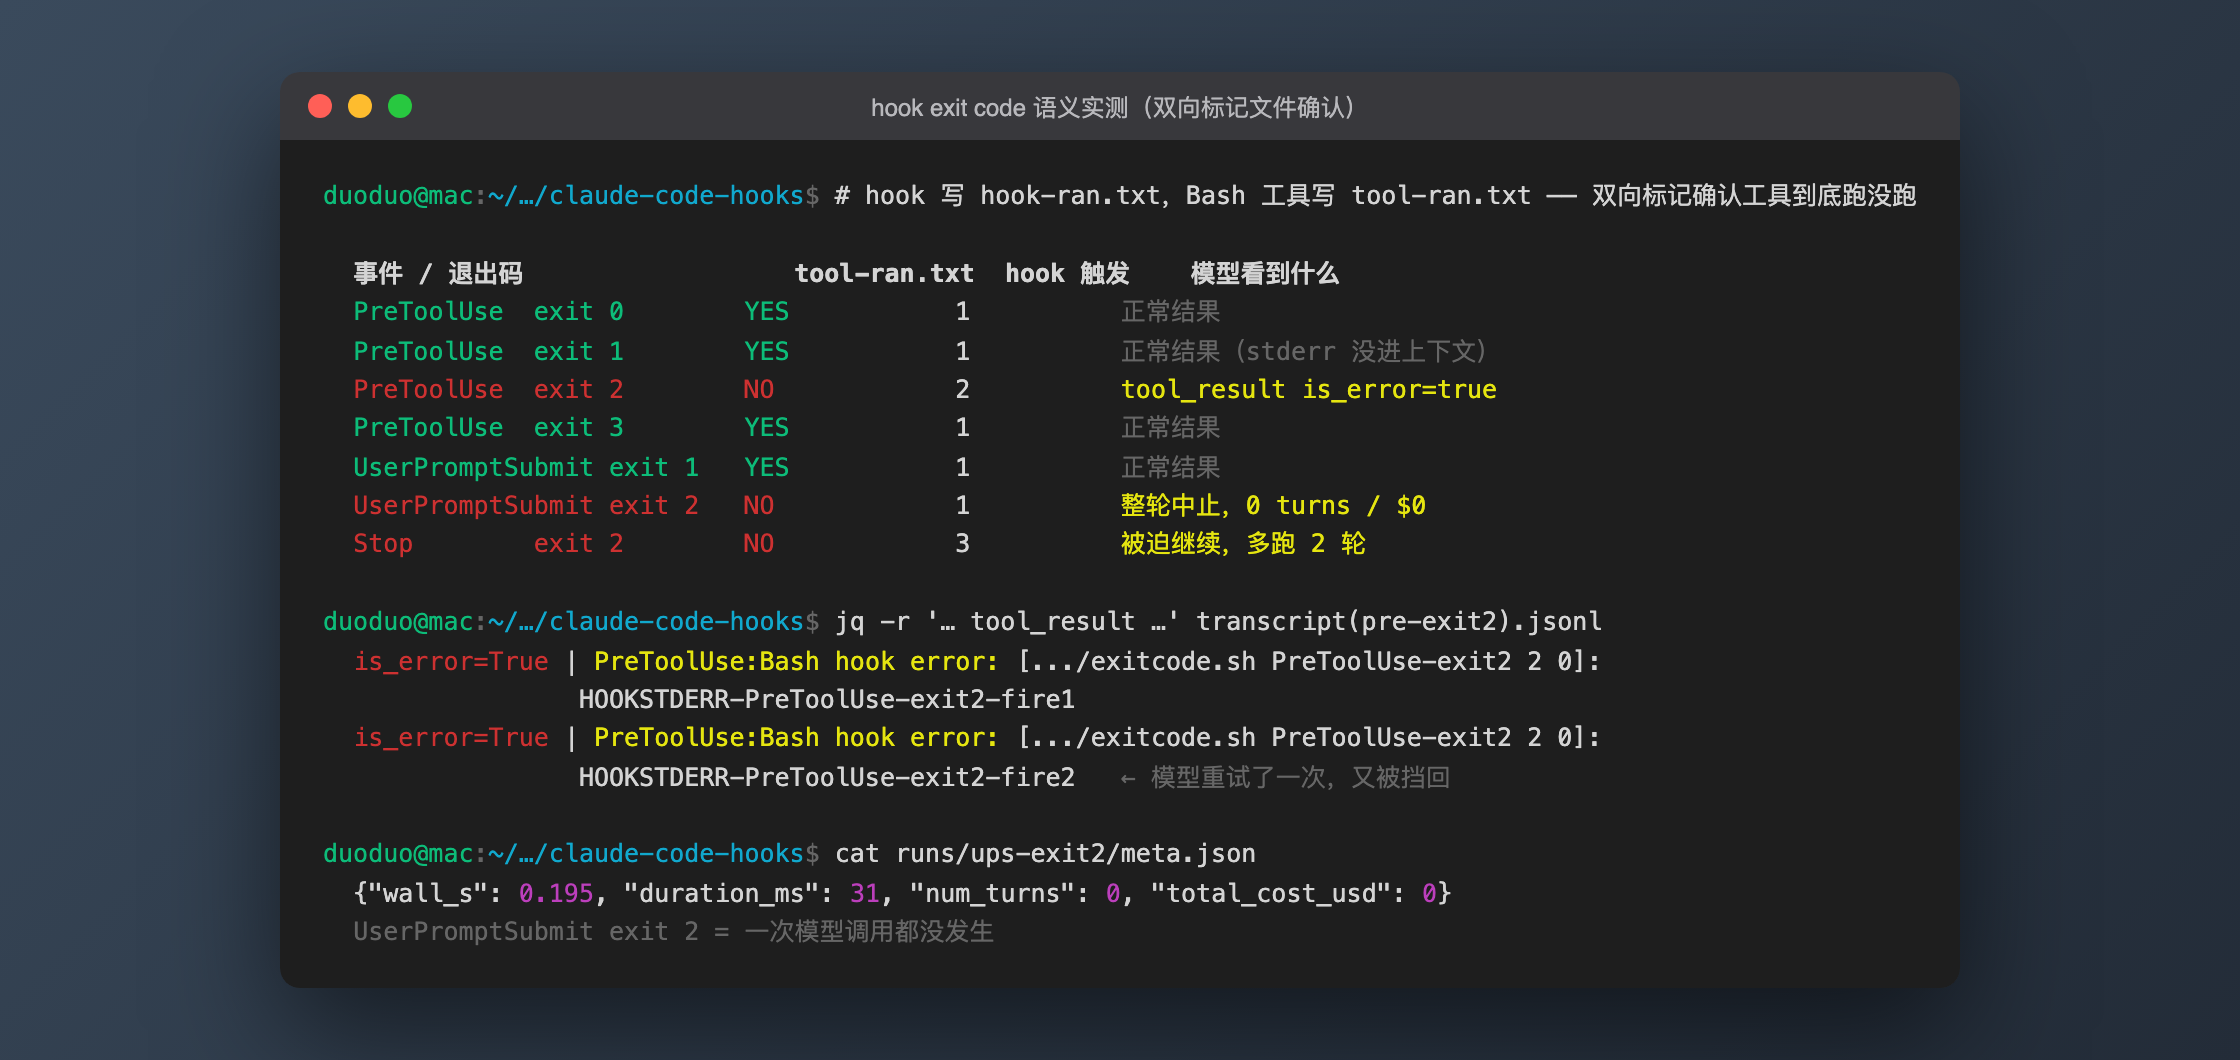The image size is (2240, 1060).
Task: Click the yellow minimize window button
Action: point(360,106)
